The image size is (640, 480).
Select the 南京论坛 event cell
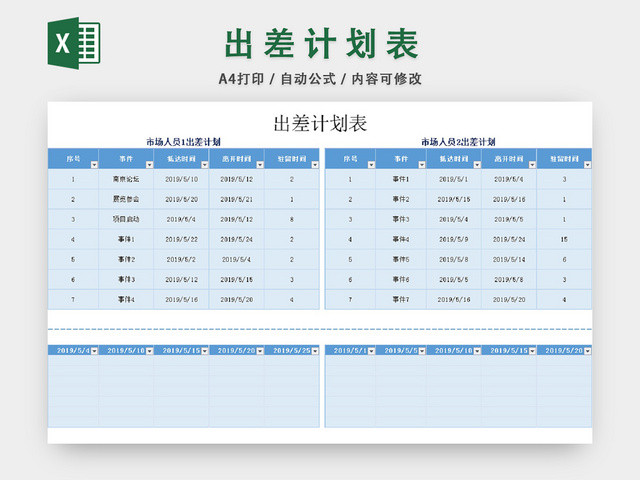point(126,179)
